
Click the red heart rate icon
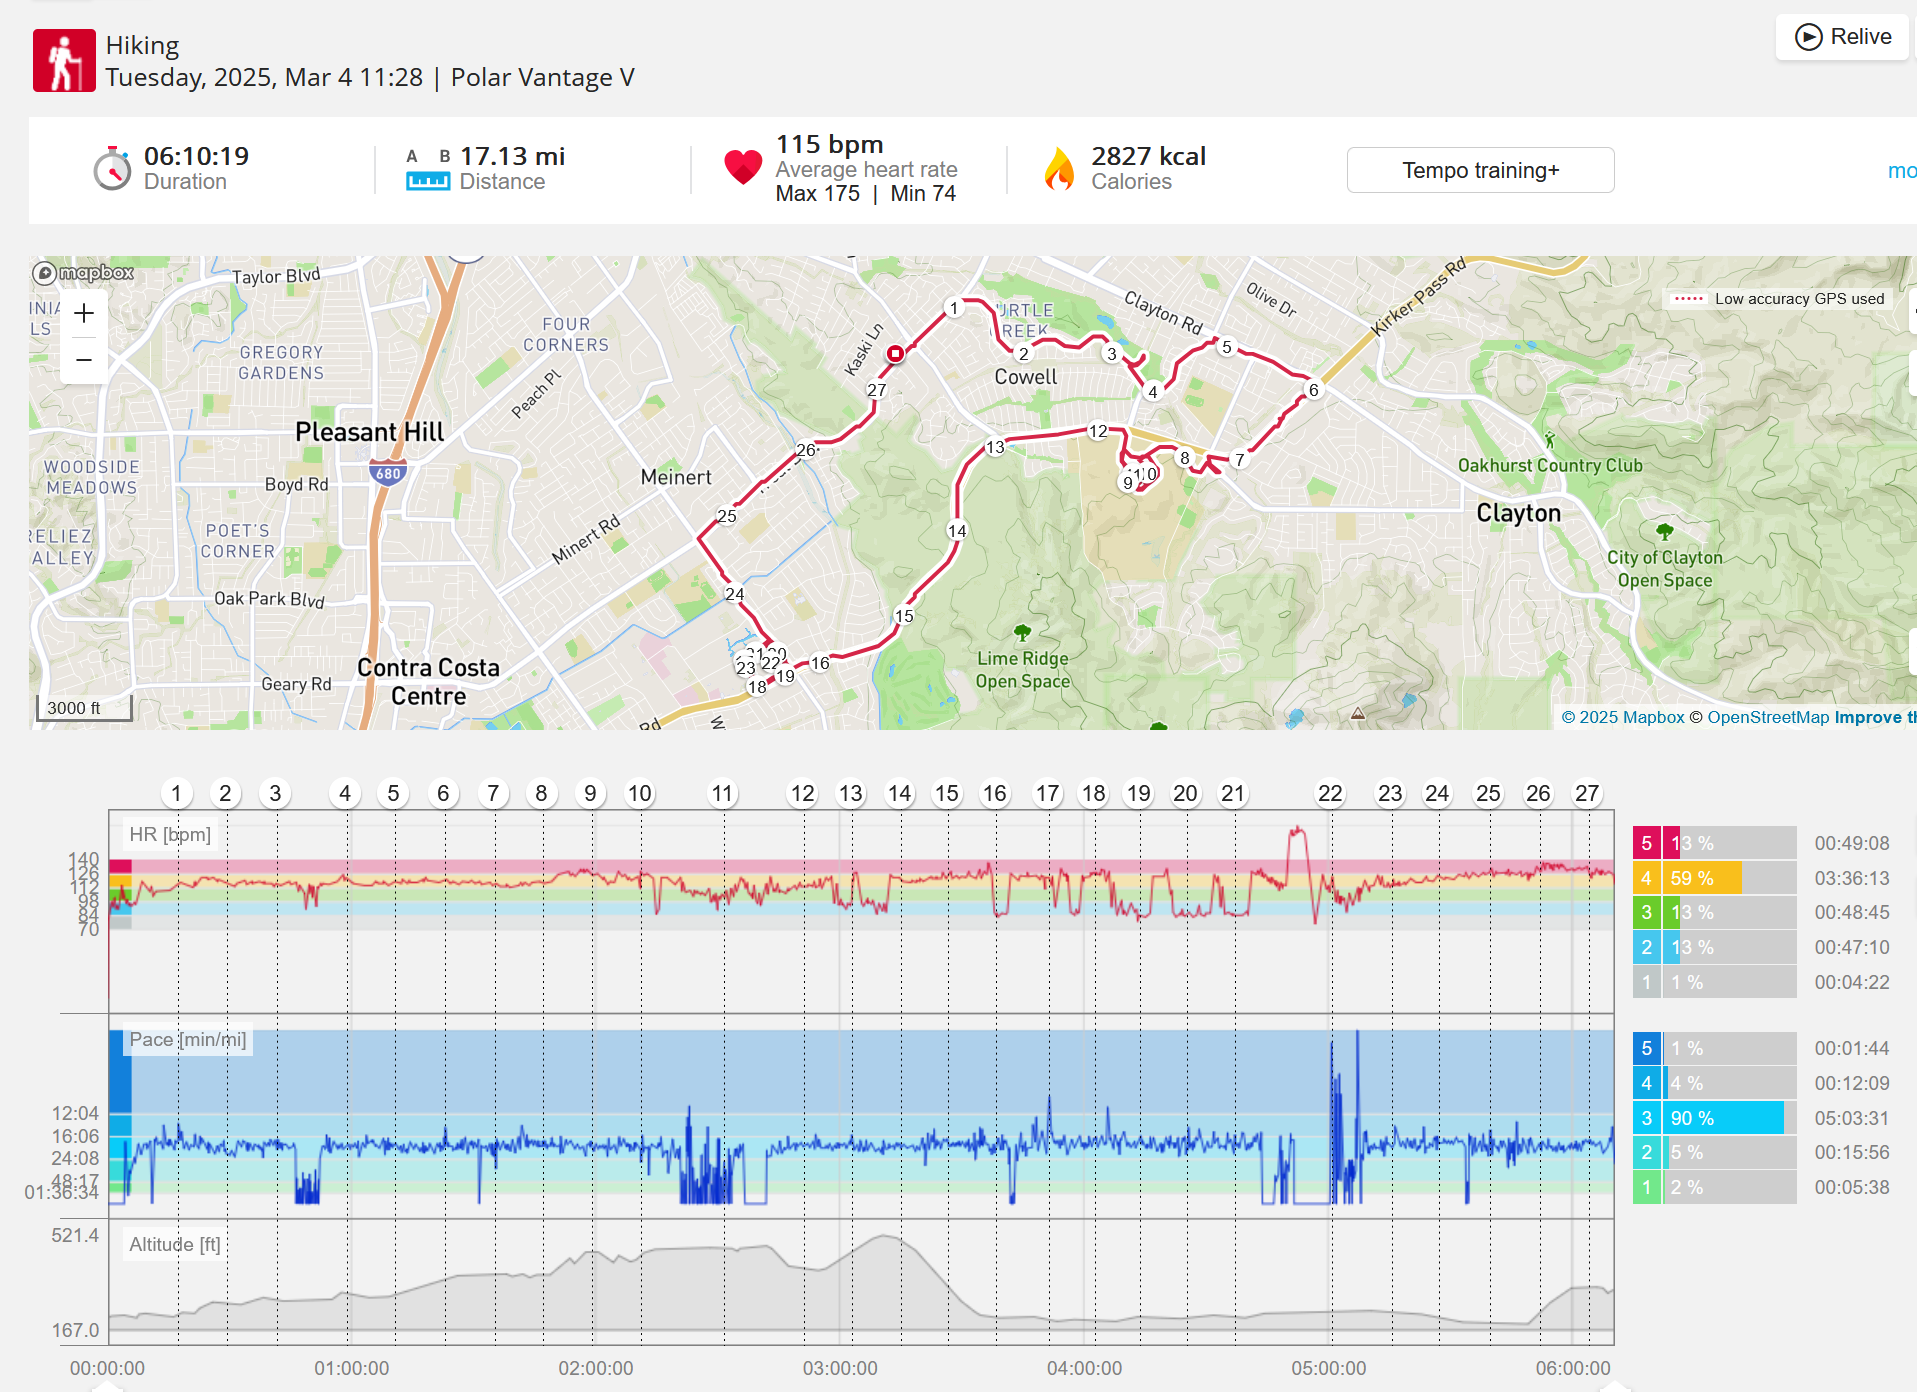(x=743, y=167)
